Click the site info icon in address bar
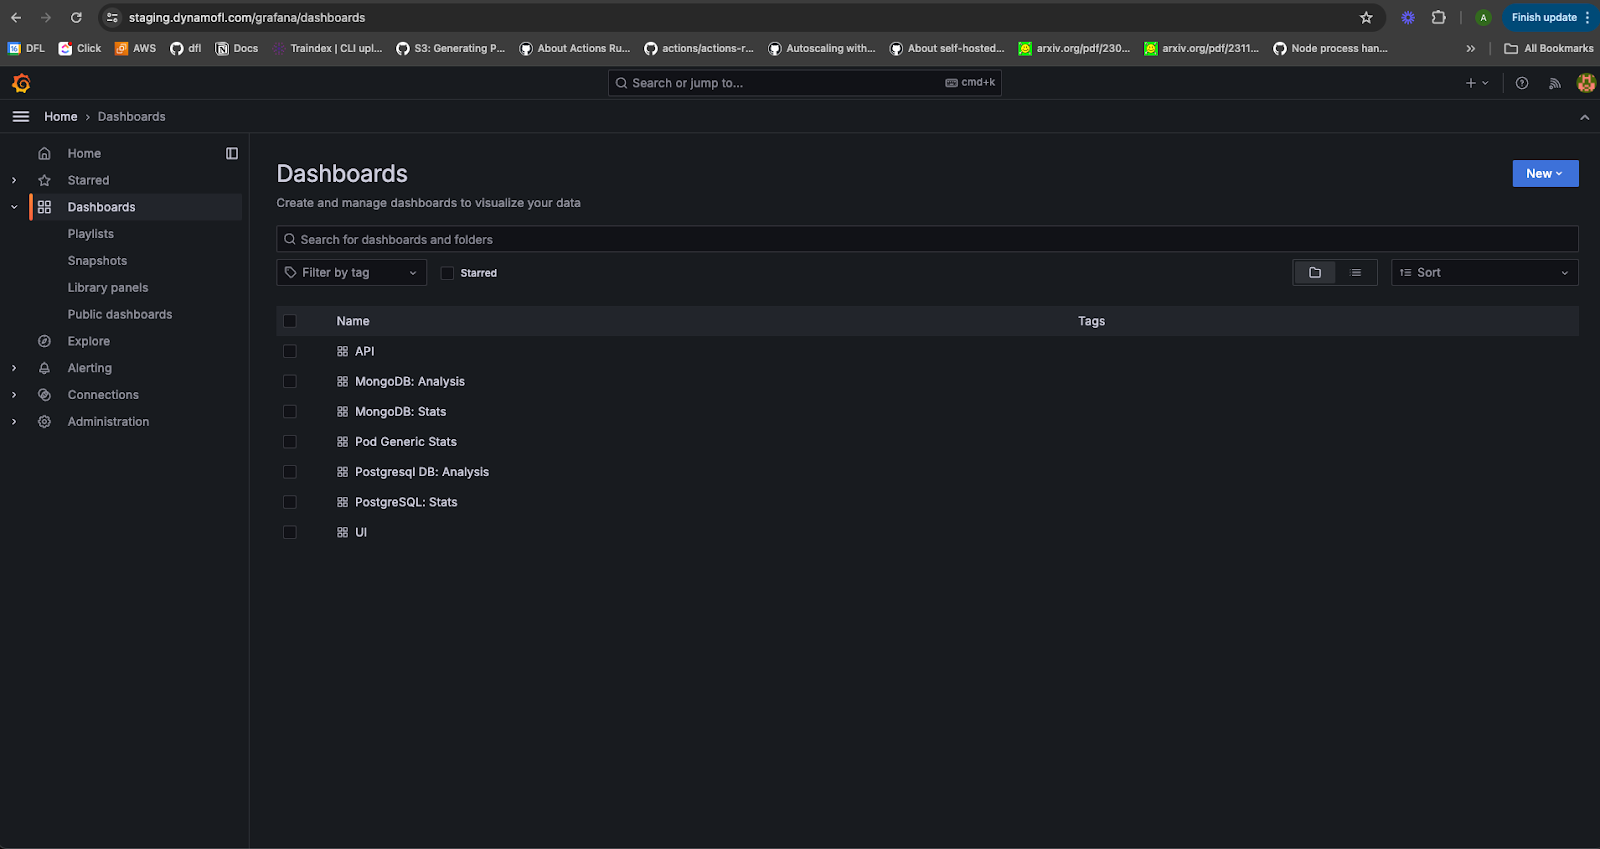Viewport: 1600px width, 849px height. click(113, 17)
